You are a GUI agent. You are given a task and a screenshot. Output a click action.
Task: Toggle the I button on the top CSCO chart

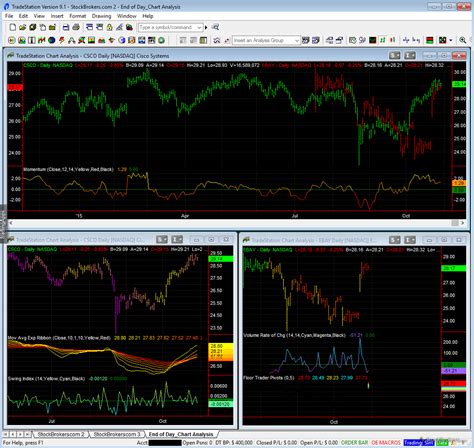pos(410,55)
